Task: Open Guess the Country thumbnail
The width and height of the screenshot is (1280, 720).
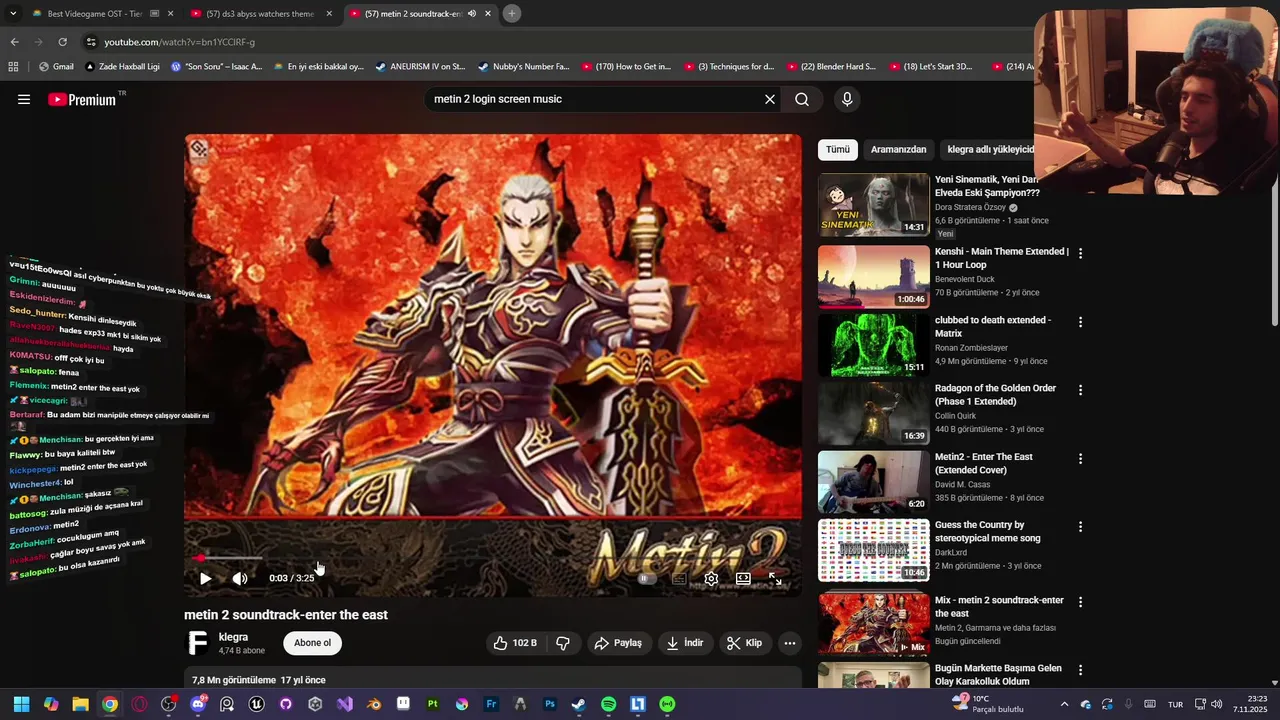Action: [874, 550]
